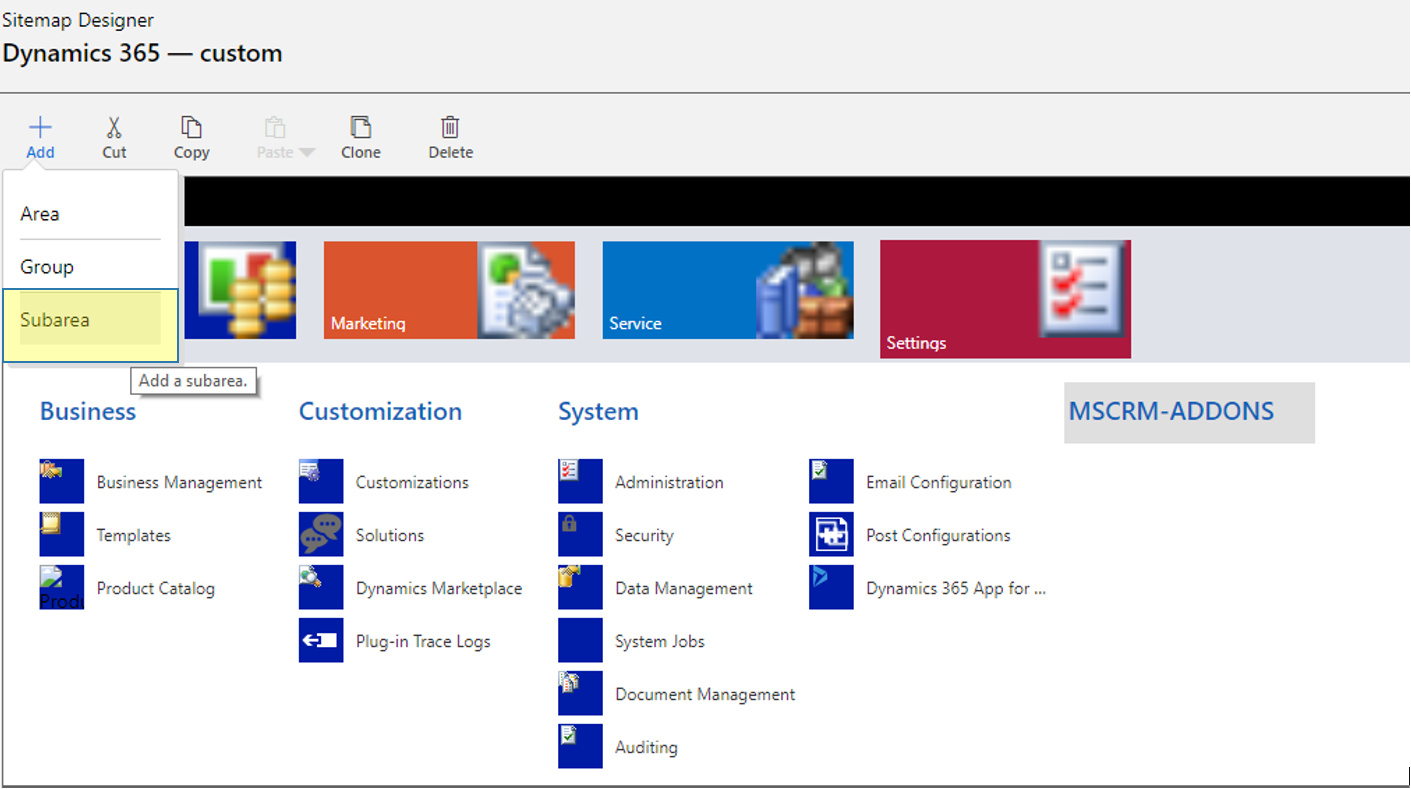Viewport: 1411px width, 789px height.
Task: Click the Email Configuration icon
Action: (x=831, y=481)
